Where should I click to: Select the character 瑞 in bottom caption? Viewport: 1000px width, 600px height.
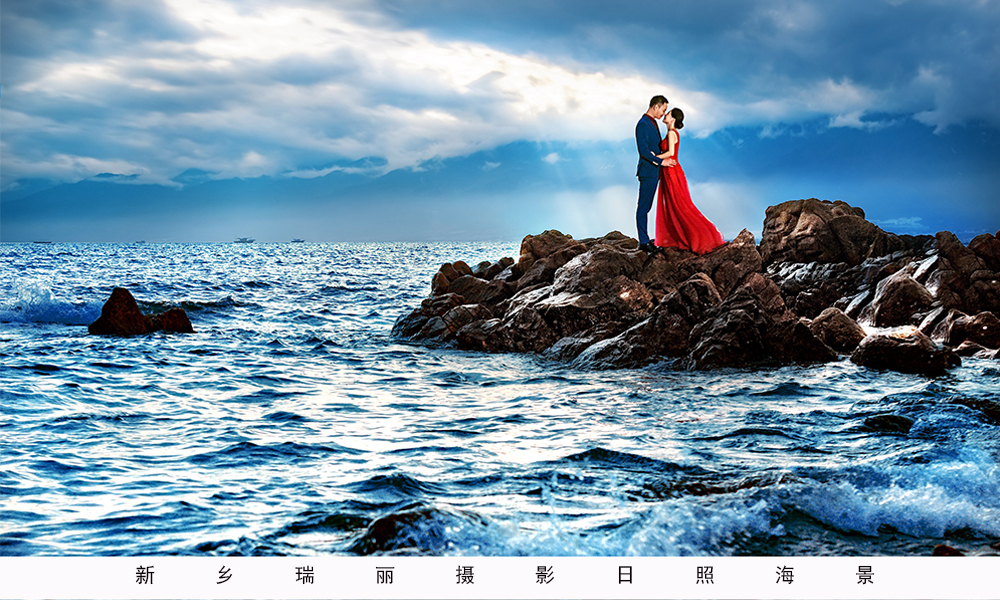point(305,575)
